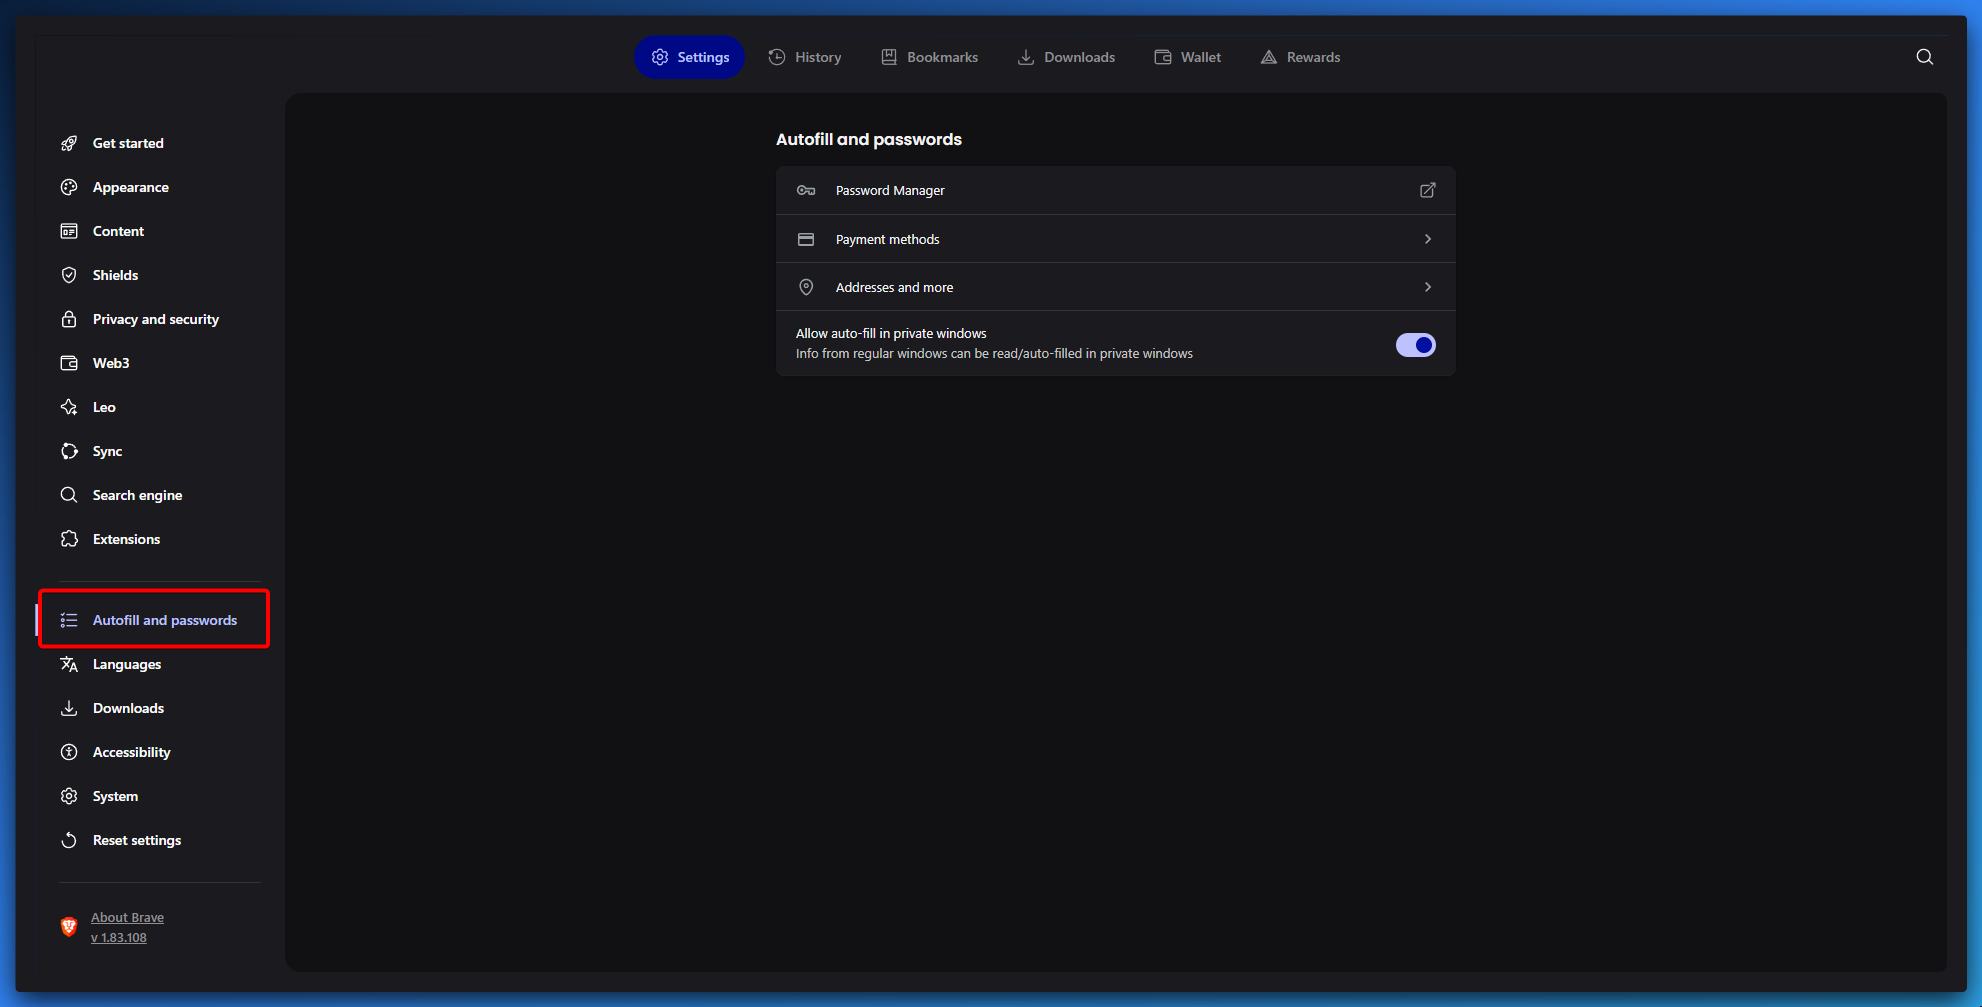1982x1007 pixels.
Task: Open Password Manager external link icon
Action: (1427, 190)
